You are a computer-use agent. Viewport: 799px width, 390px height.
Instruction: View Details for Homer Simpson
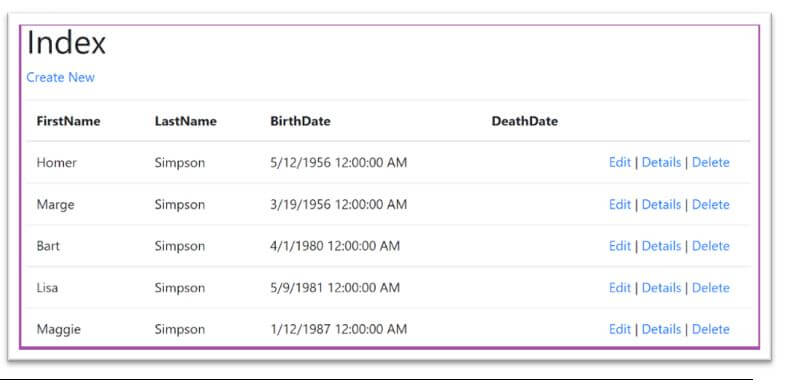pyautogui.click(x=661, y=163)
